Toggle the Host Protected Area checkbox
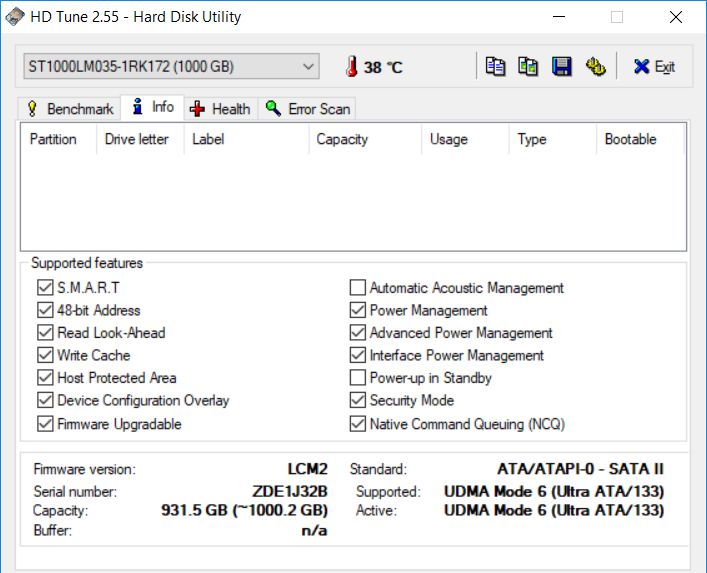Image resolution: width=707 pixels, height=573 pixels. click(45, 377)
